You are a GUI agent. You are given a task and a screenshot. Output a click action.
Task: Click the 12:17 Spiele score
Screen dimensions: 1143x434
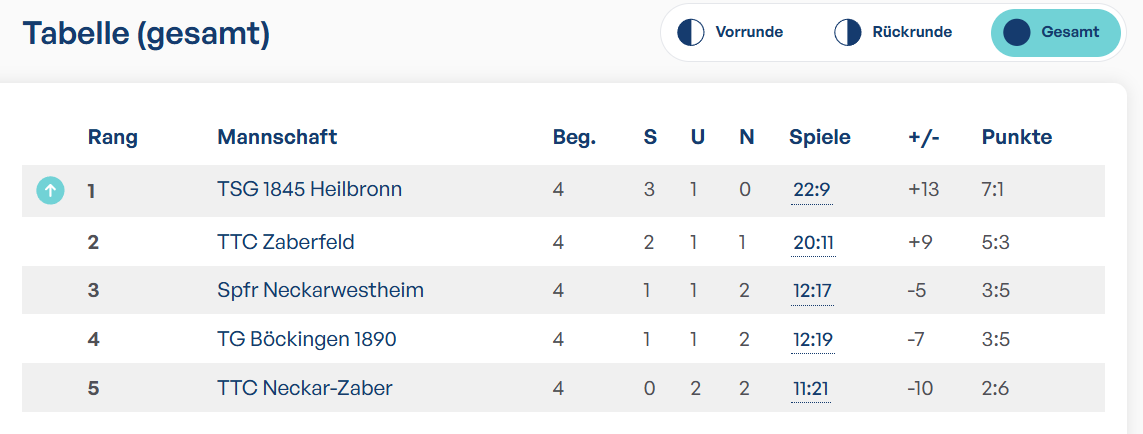click(x=812, y=291)
